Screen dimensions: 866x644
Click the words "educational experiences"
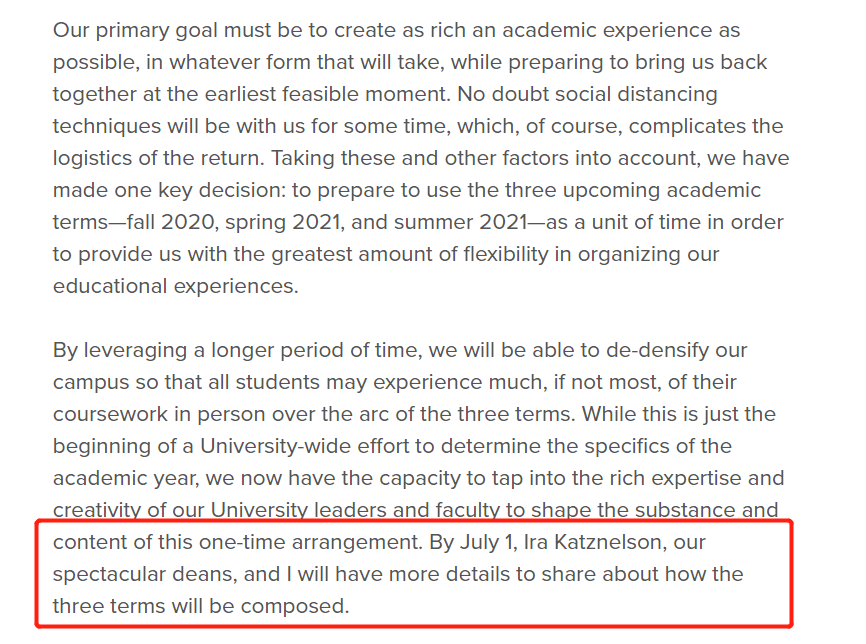click(176, 287)
